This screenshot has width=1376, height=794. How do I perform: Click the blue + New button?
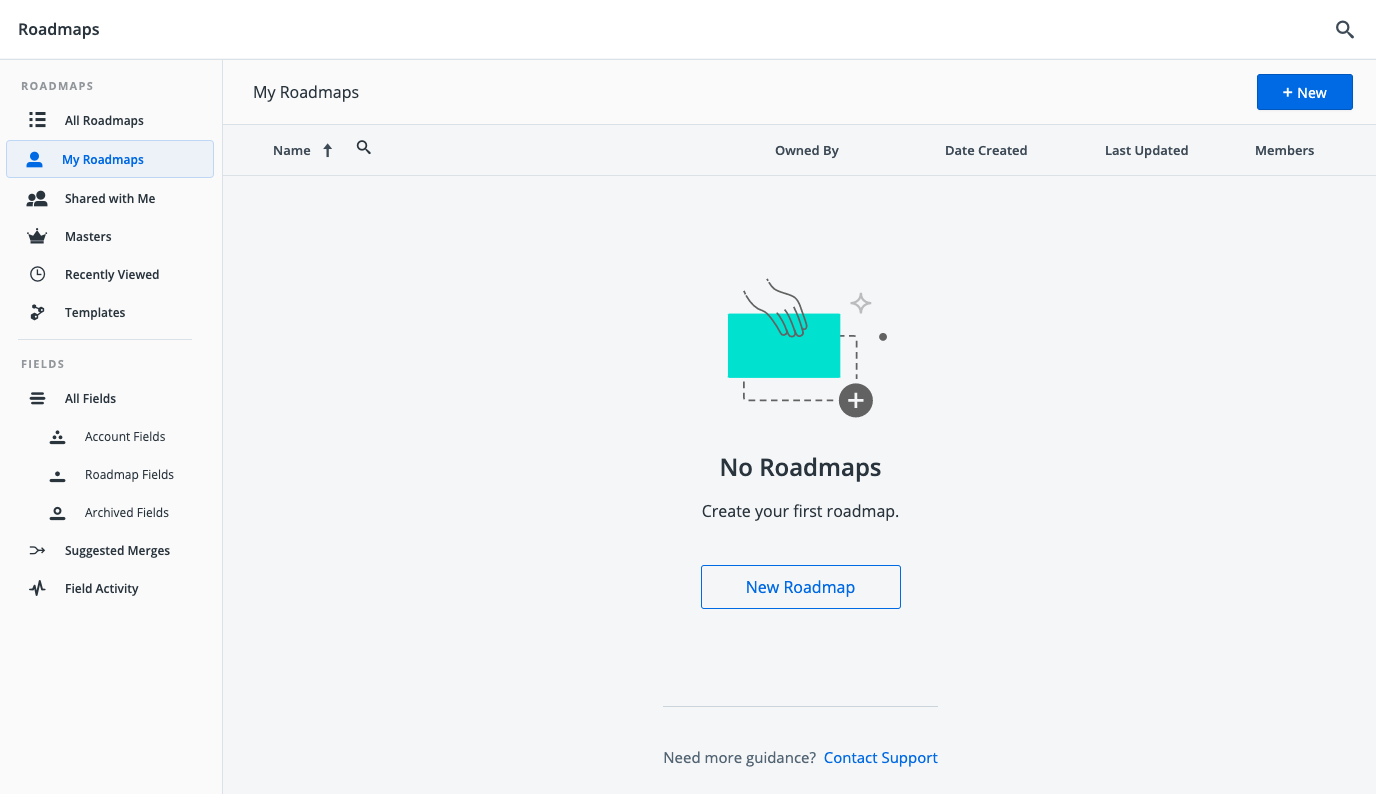(1304, 91)
